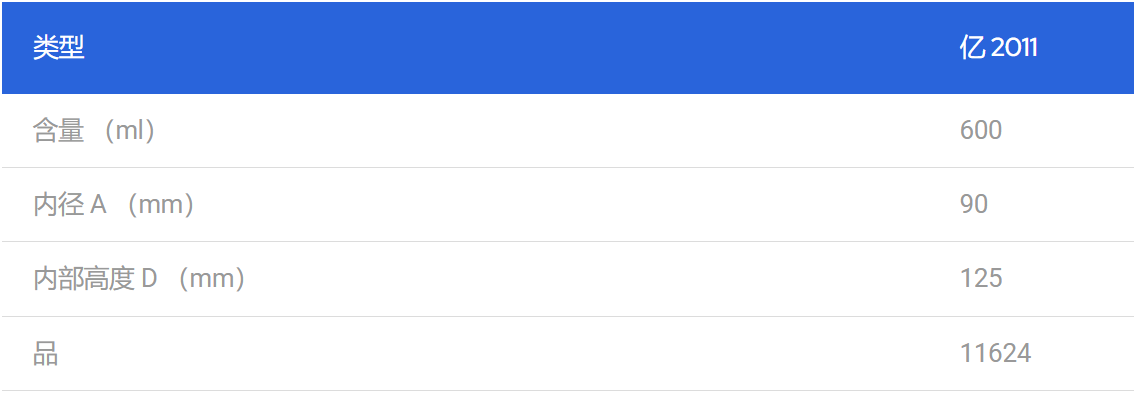Click the 内部高度 characters in third row
Viewport: 1134px width, 393px height.
[x=85, y=279]
